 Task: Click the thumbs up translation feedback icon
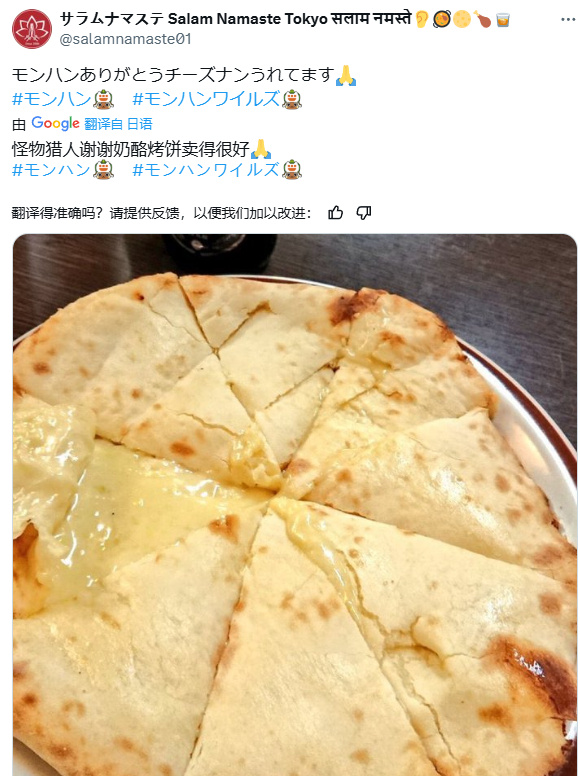(x=336, y=213)
